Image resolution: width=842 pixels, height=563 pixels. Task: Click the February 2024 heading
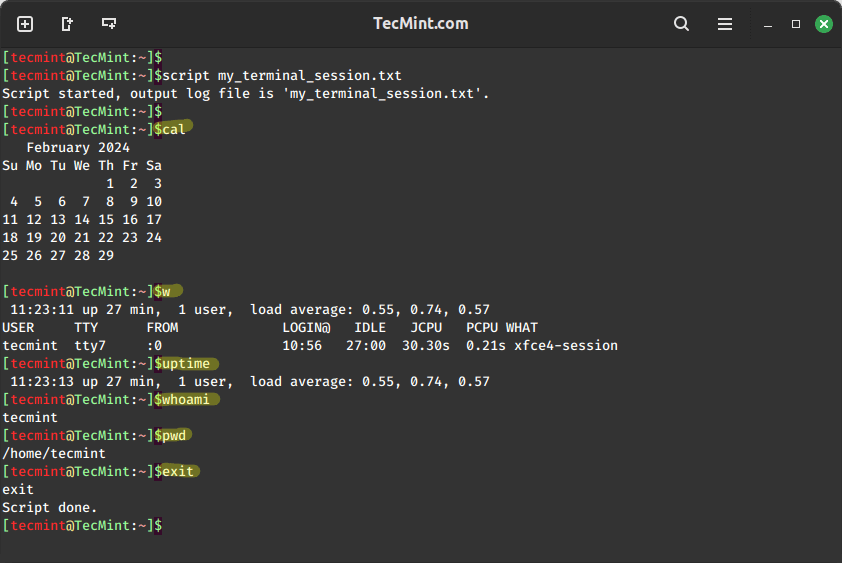pos(78,147)
